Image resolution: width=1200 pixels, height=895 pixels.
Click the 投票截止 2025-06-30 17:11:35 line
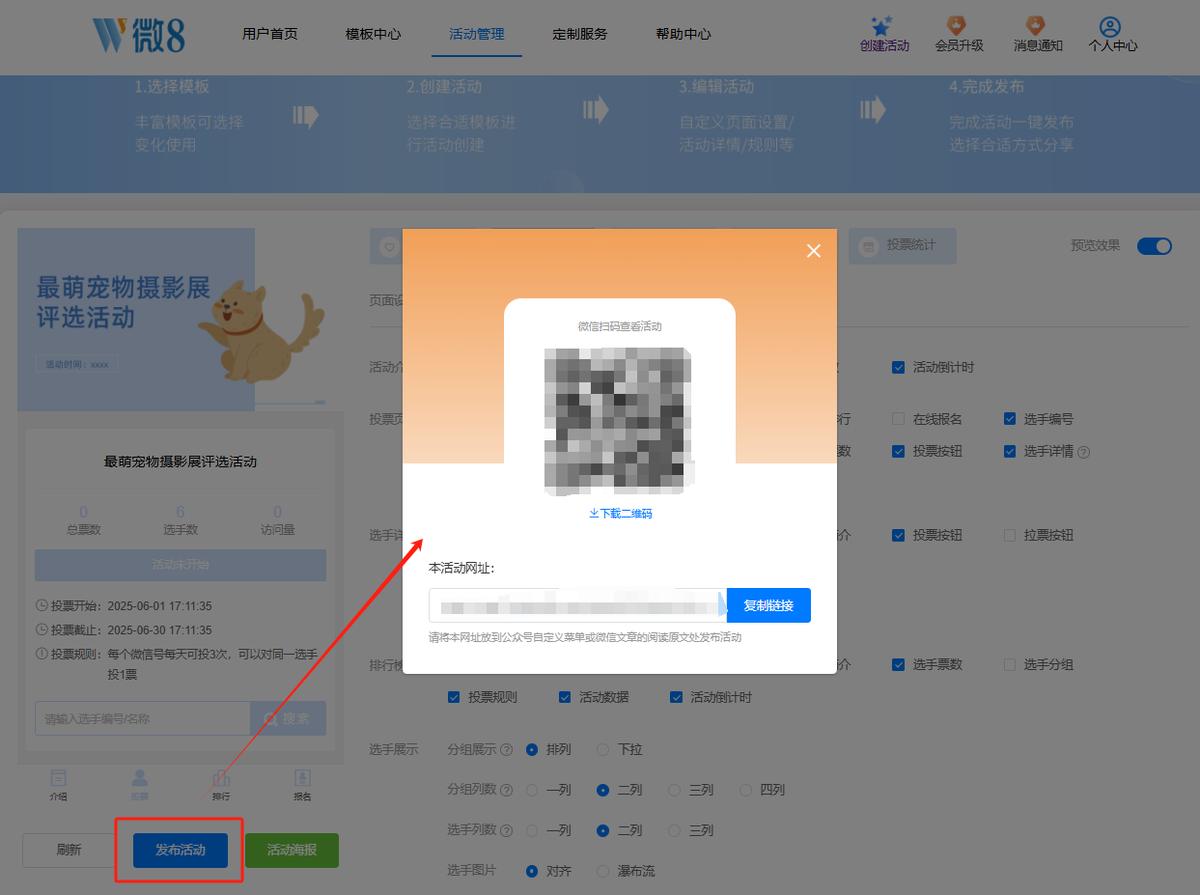tap(124, 630)
